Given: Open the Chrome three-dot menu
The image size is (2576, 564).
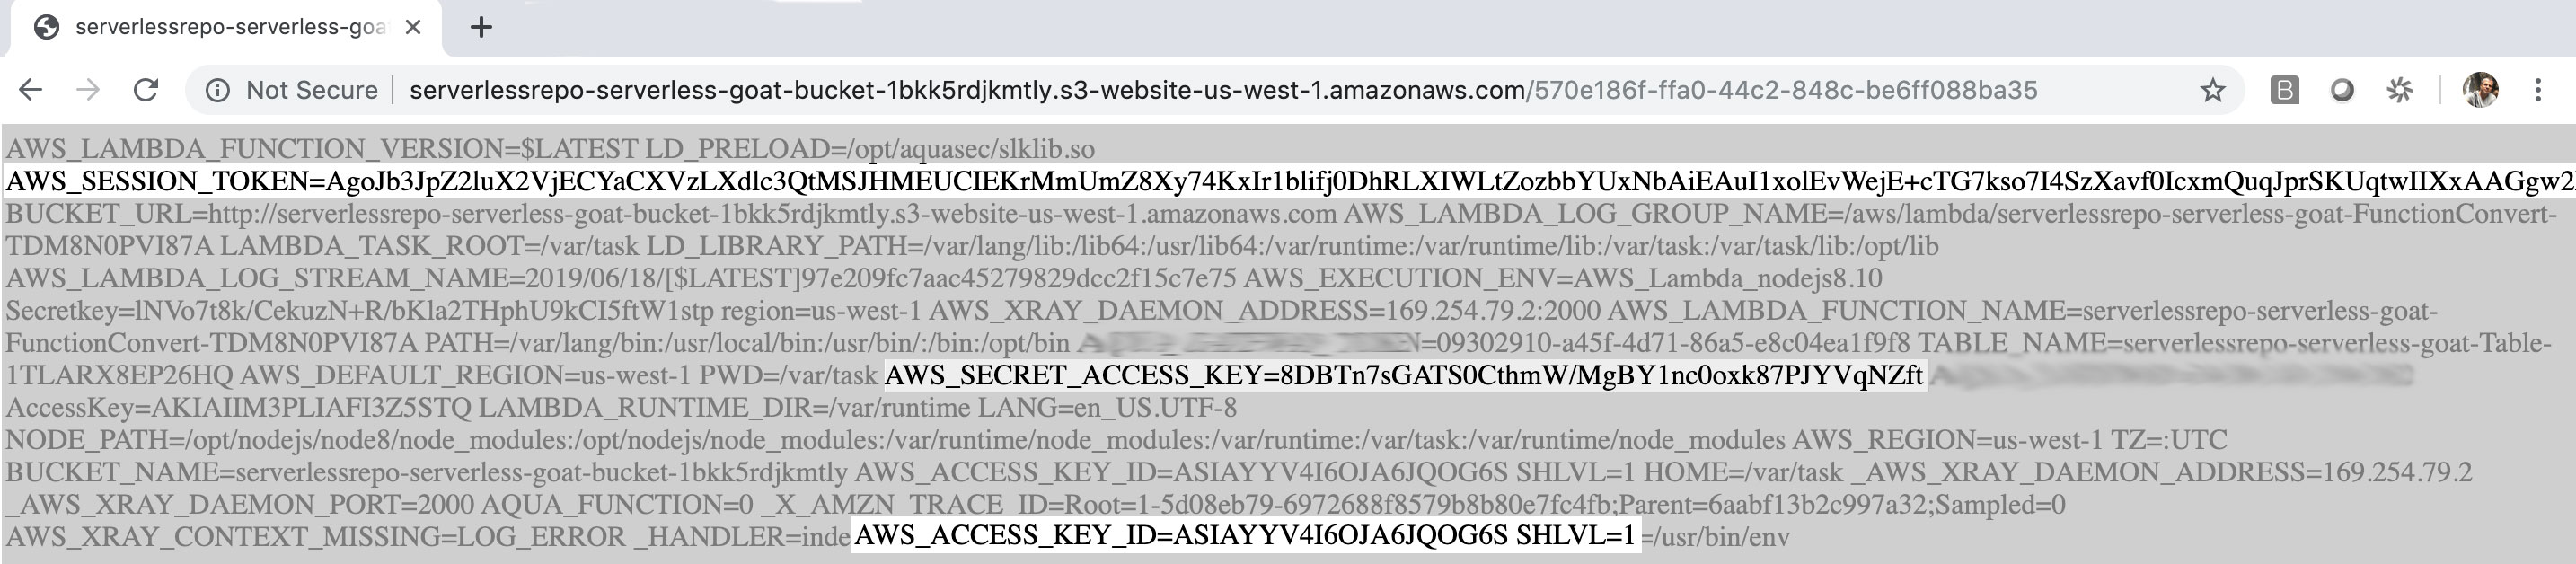Looking at the screenshot, I should tap(2538, 90).
